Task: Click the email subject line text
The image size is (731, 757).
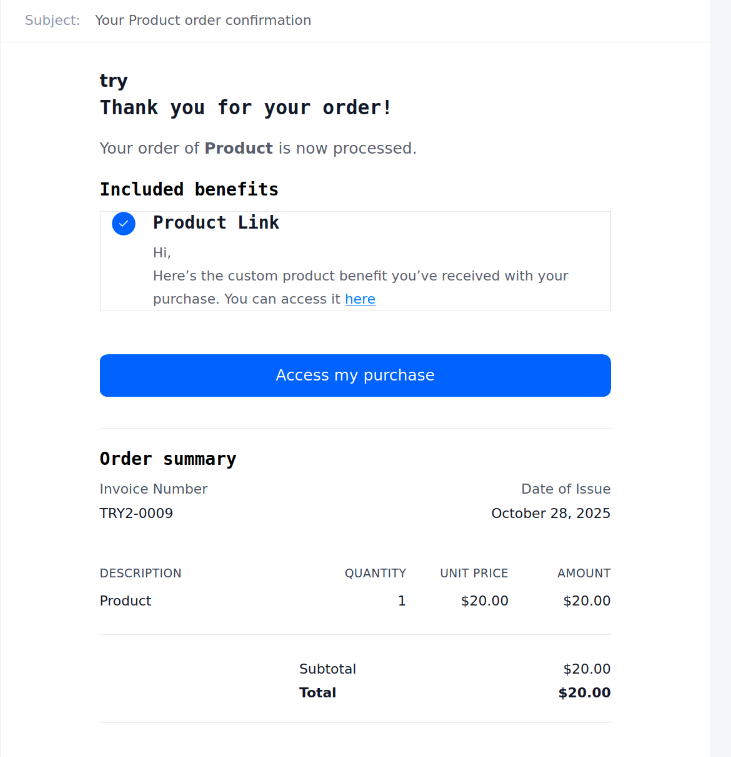Action: click(203, 20)
